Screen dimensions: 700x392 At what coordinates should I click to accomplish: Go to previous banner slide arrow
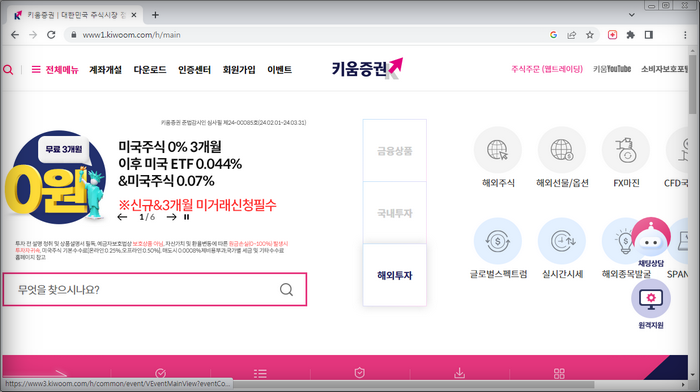pyautogui.click(x=122, y=217)
